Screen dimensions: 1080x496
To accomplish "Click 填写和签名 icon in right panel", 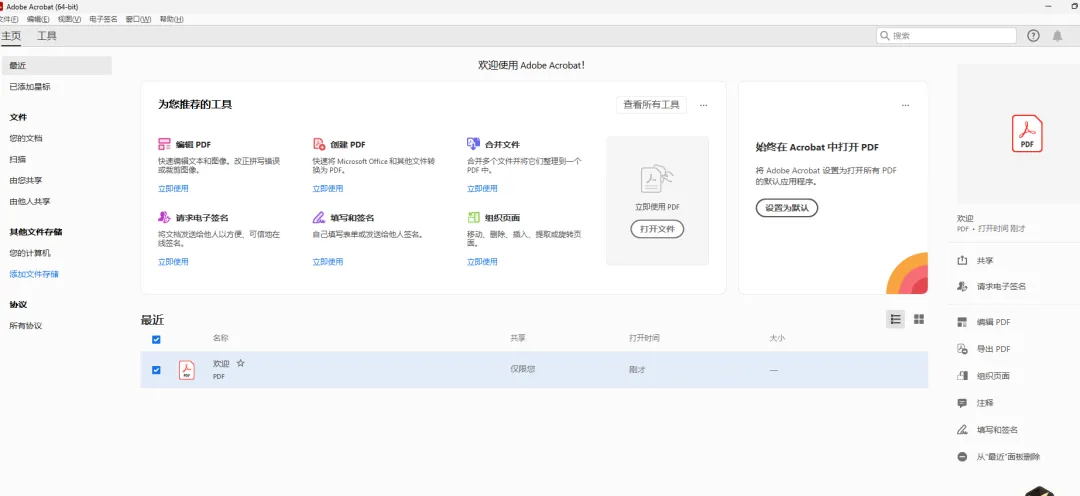I will pyautogui.click(x=962, y=430).
